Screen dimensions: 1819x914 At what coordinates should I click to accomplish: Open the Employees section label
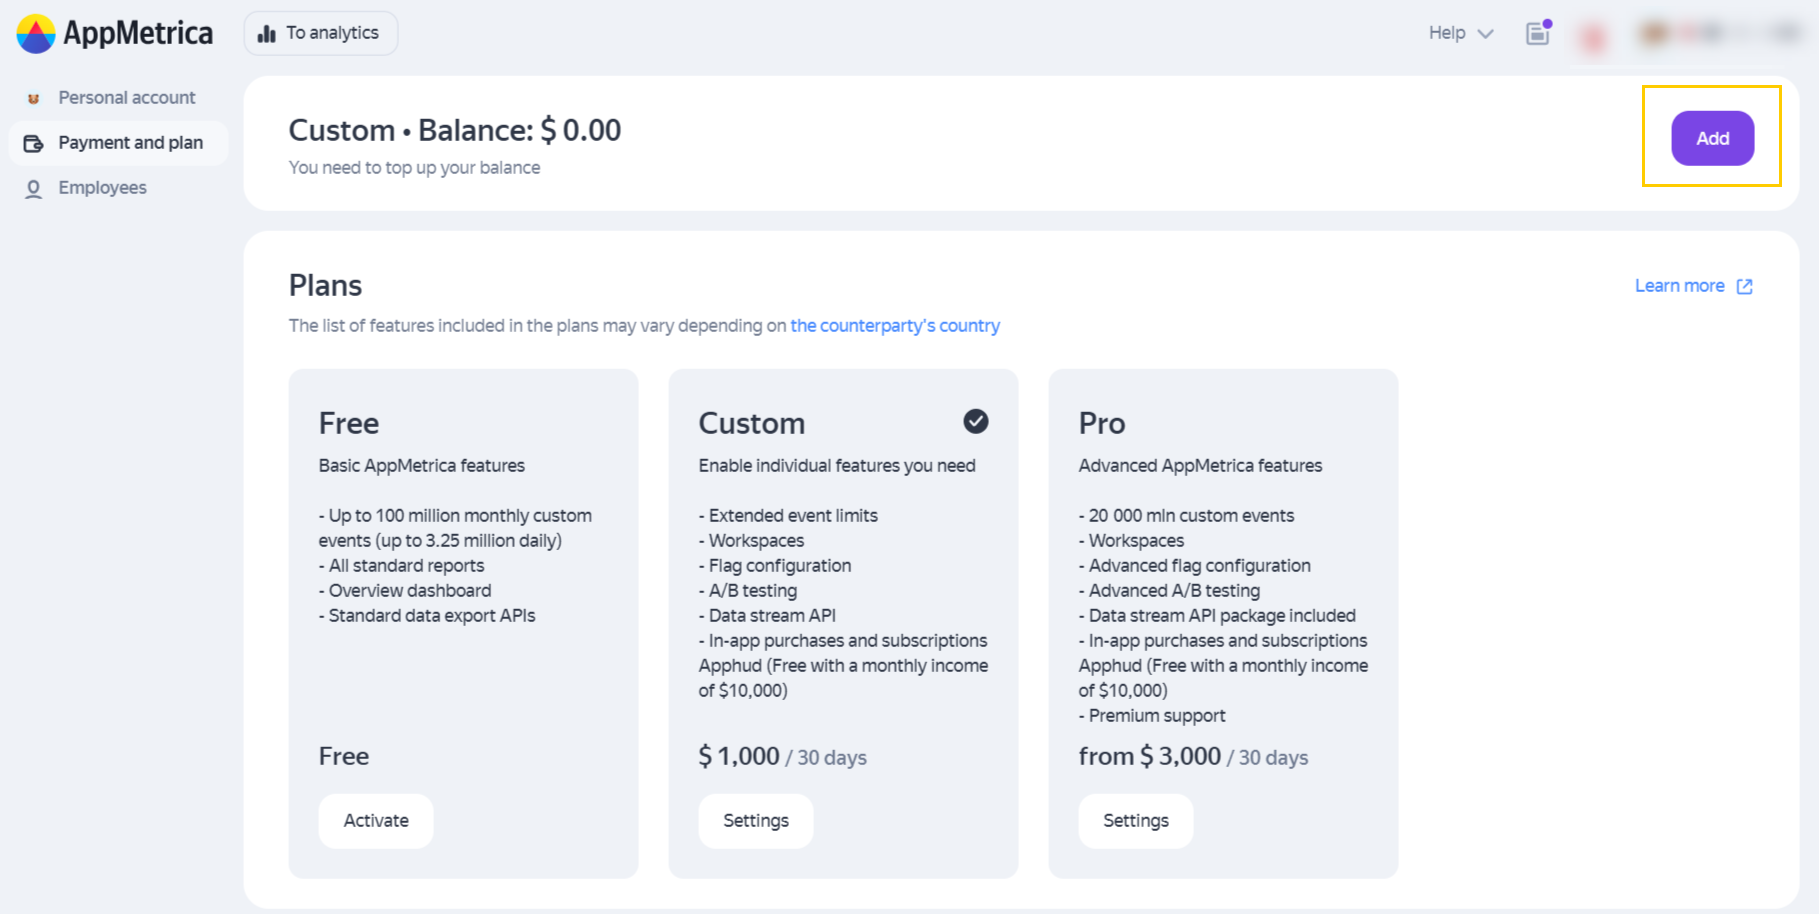pyautogui.click(x=102, y=188)
